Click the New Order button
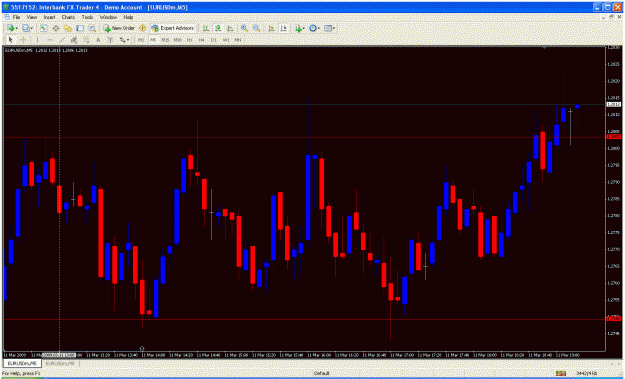 coord(119,28)
